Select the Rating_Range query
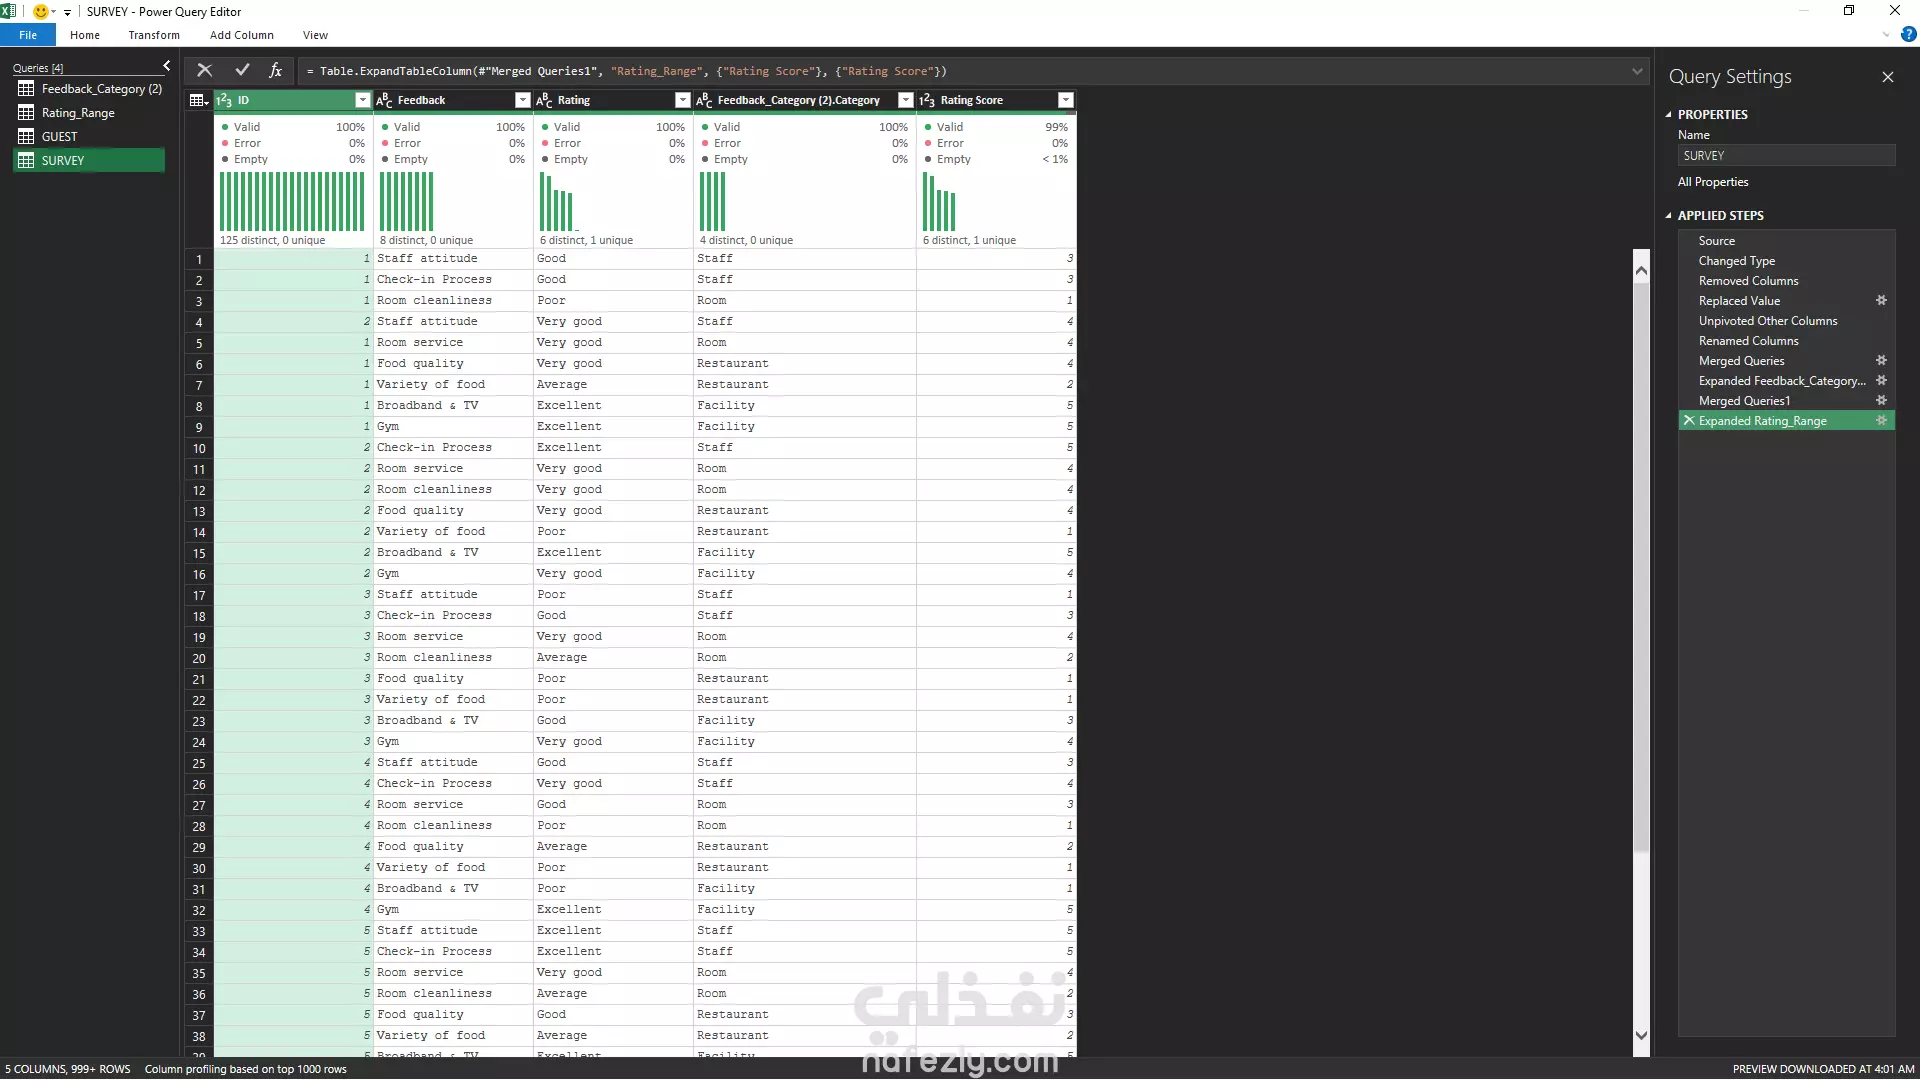 coord(78,113)
